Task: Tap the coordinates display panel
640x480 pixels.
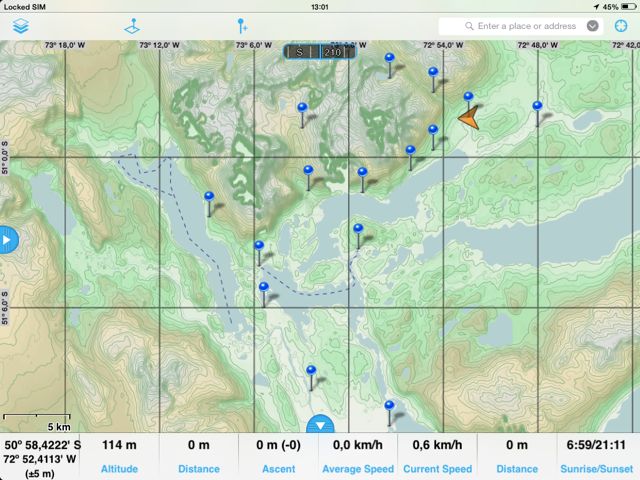Action: (x=42, y=456)
